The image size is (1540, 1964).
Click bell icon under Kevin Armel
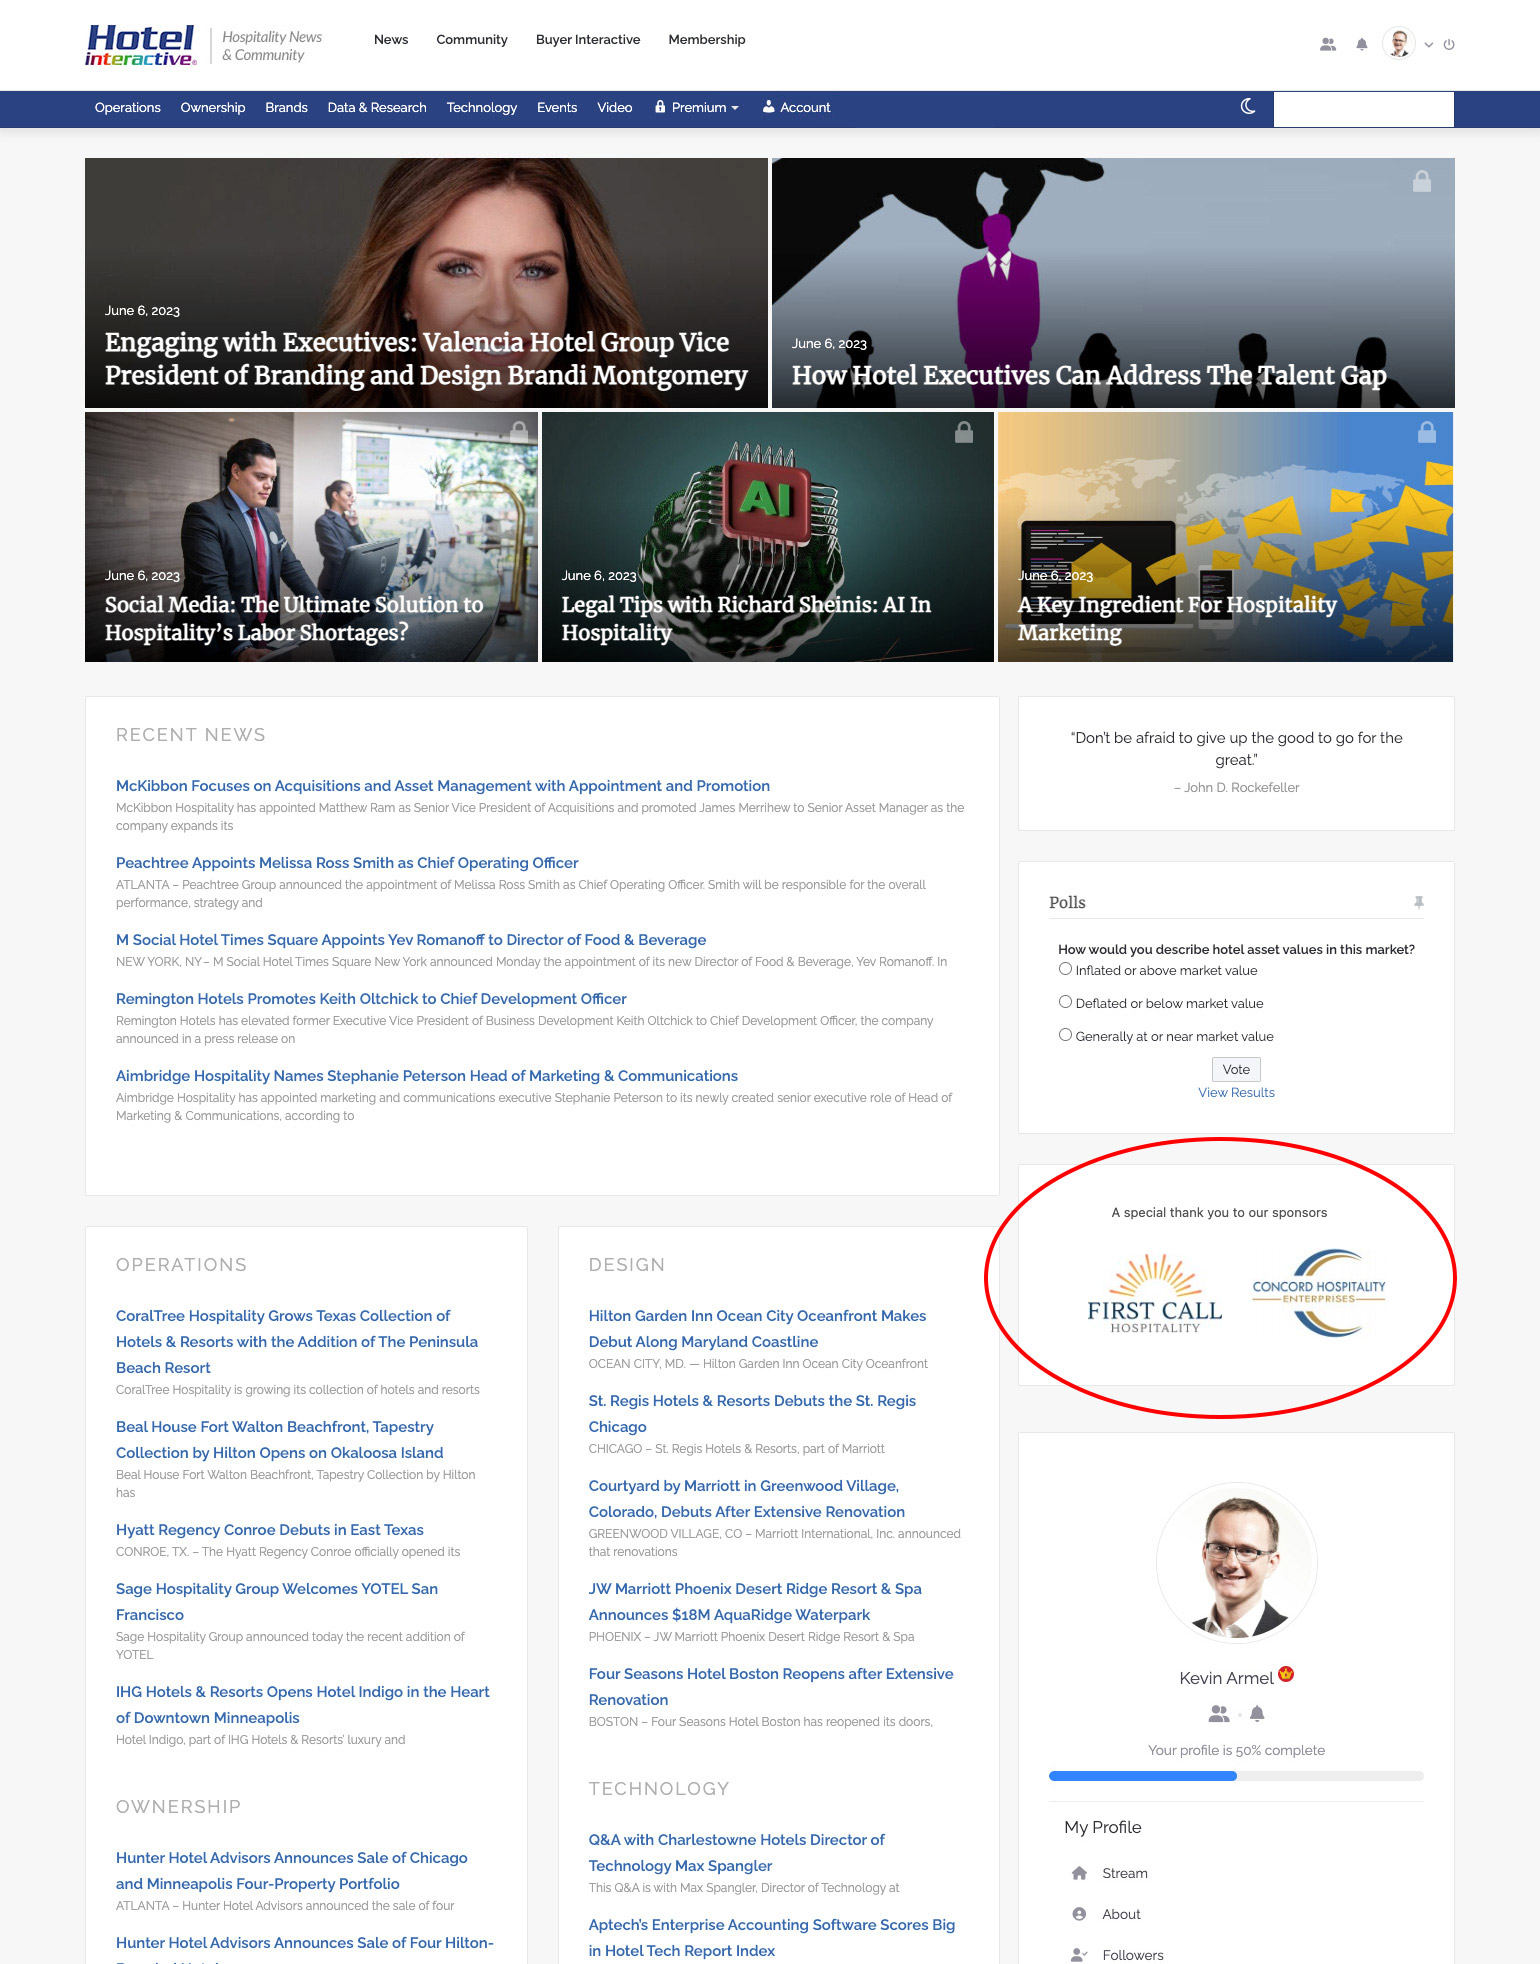[x=1257, y=1713]
